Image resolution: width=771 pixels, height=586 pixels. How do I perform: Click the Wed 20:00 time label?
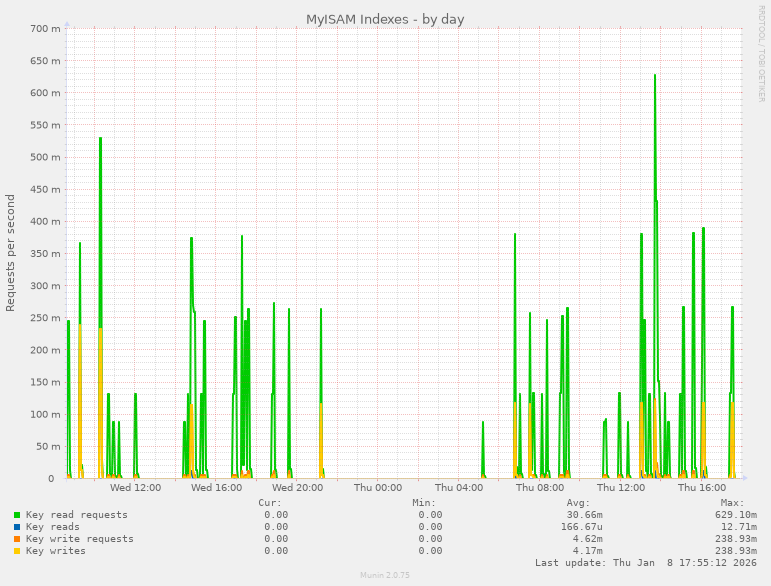[297, 488]
